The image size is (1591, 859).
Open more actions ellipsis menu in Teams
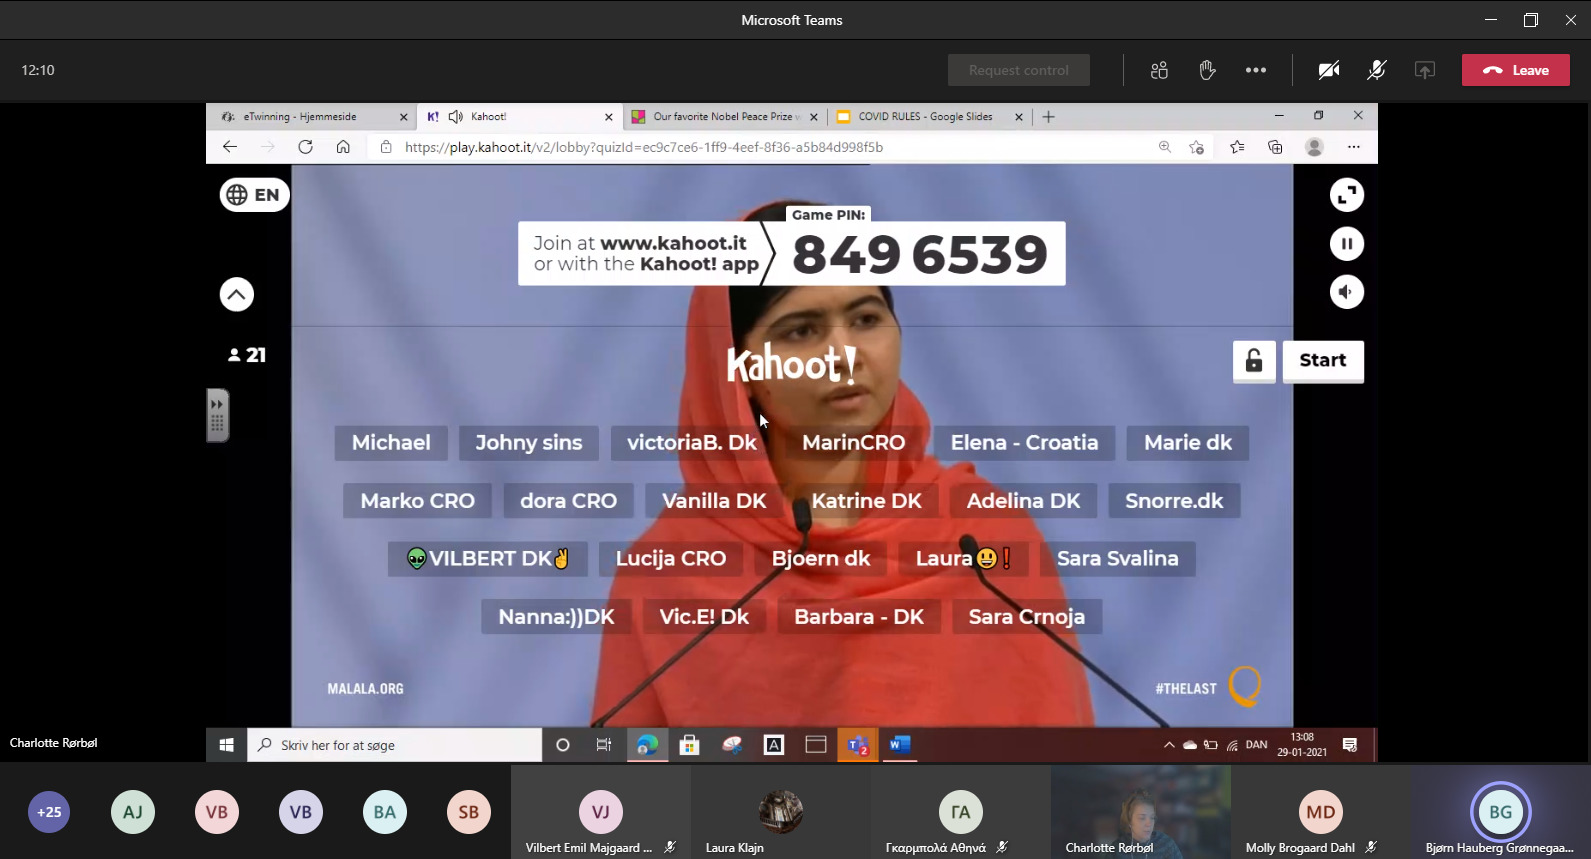pos(1256,70)
